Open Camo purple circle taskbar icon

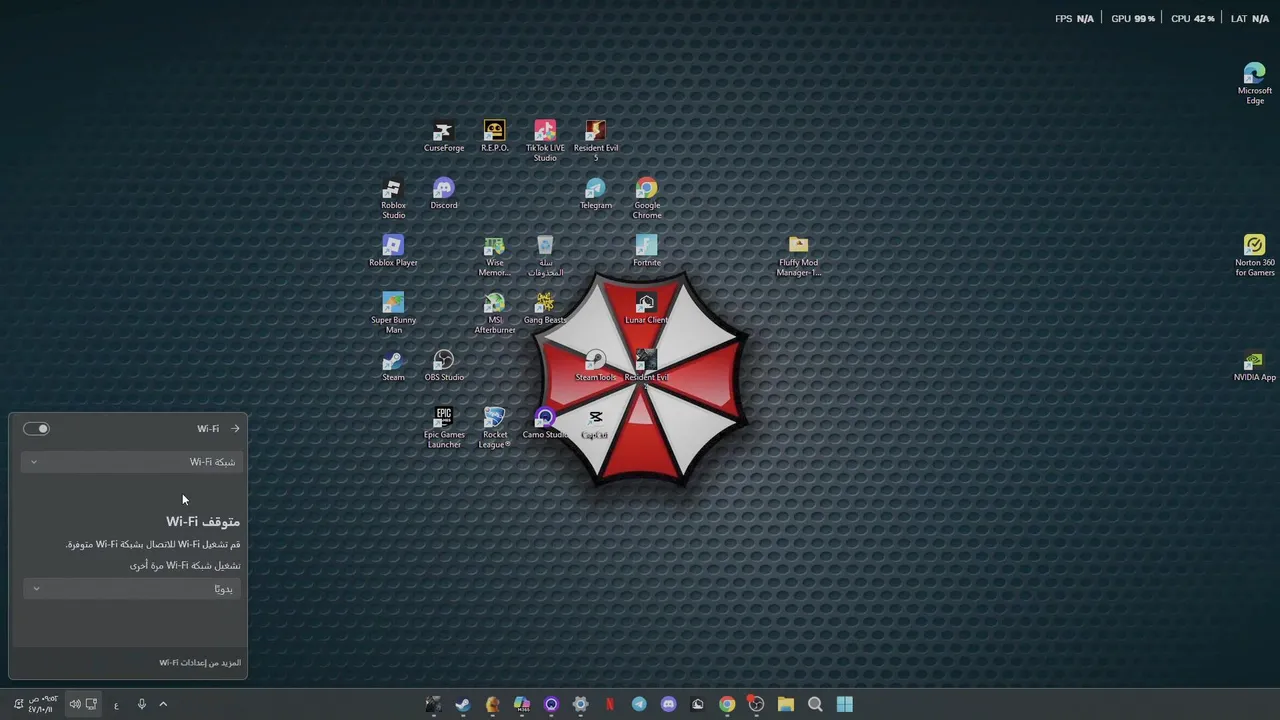click(551, 704)
